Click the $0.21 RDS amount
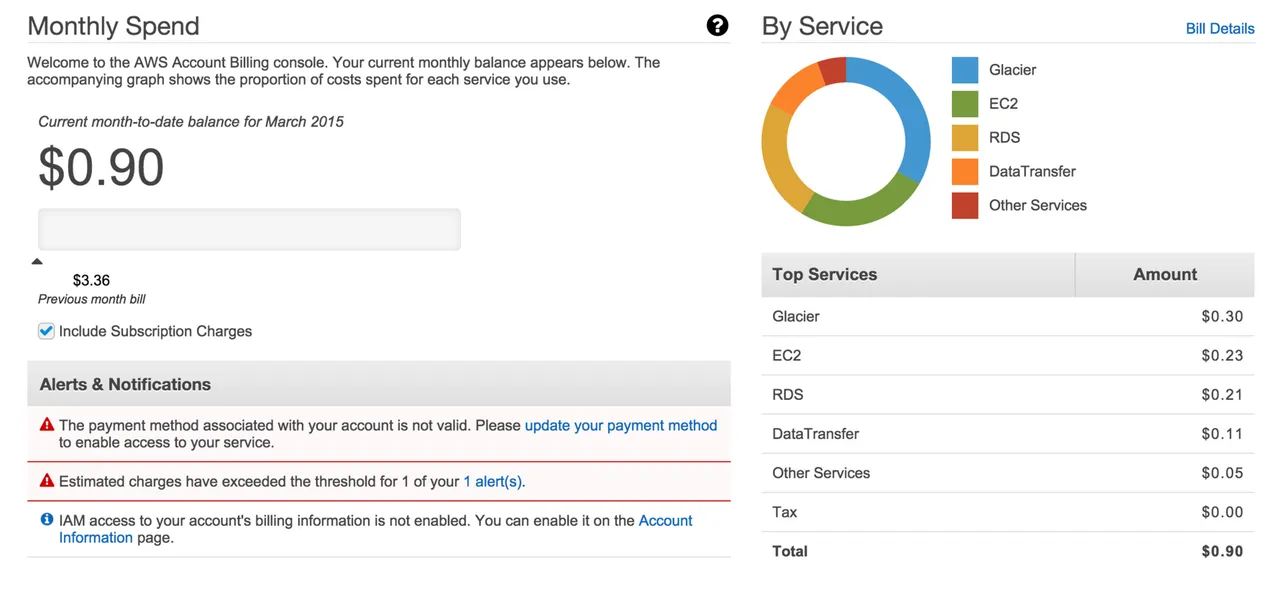The image size is (1280, 613). [1222, 394]
